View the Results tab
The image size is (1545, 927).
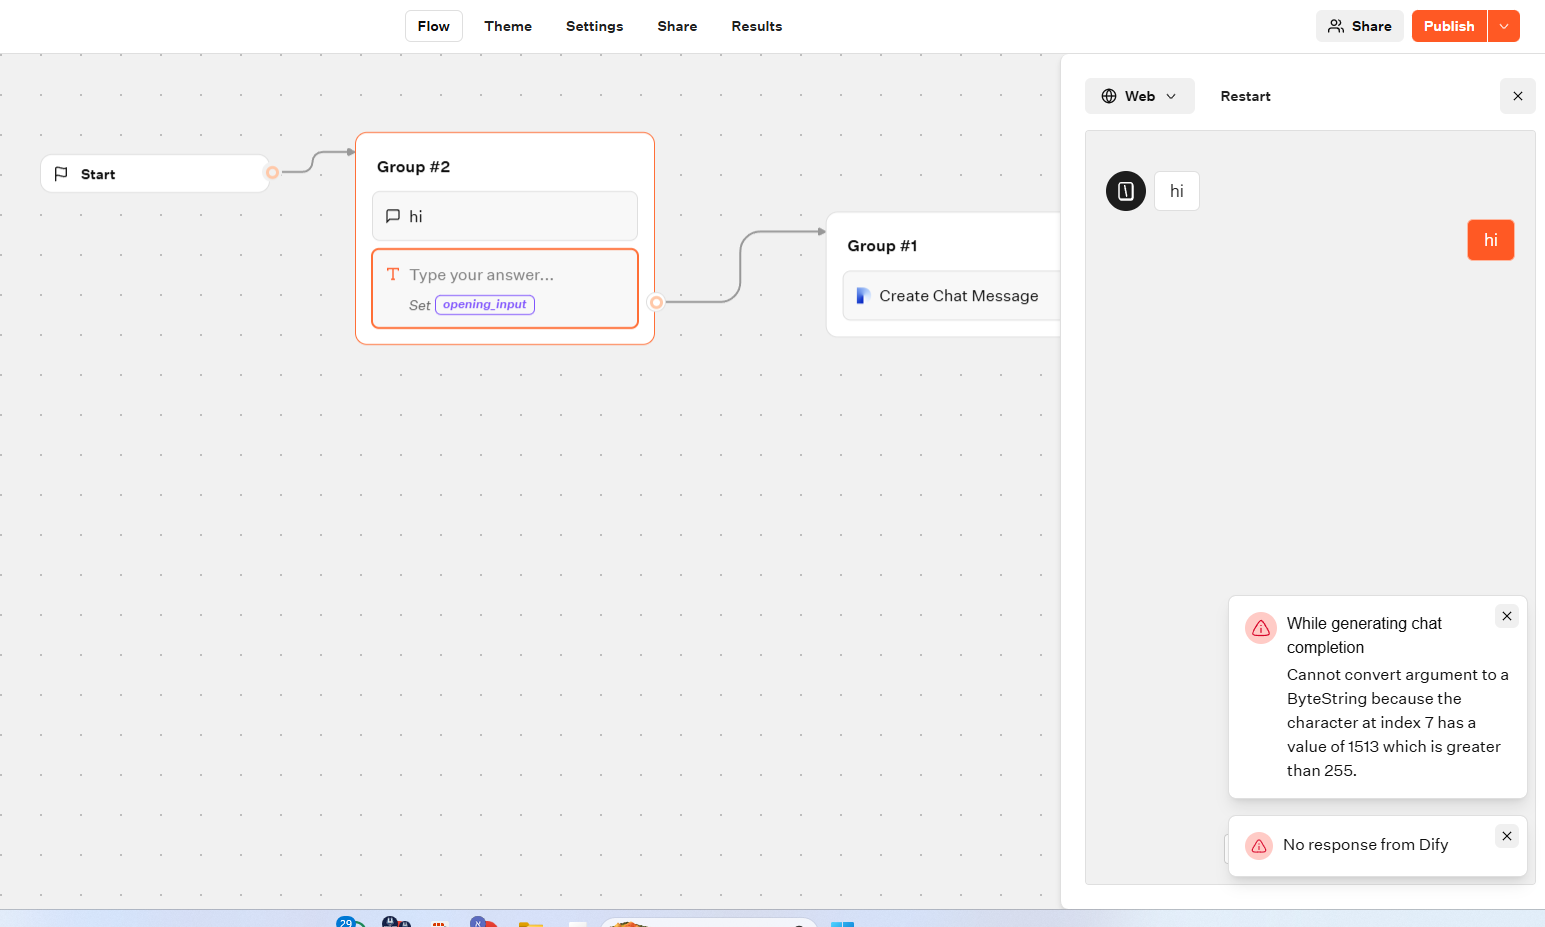tap(757, 26)
